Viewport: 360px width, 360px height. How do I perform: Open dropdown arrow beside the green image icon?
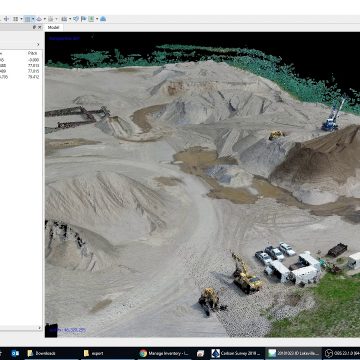(97, 19)
